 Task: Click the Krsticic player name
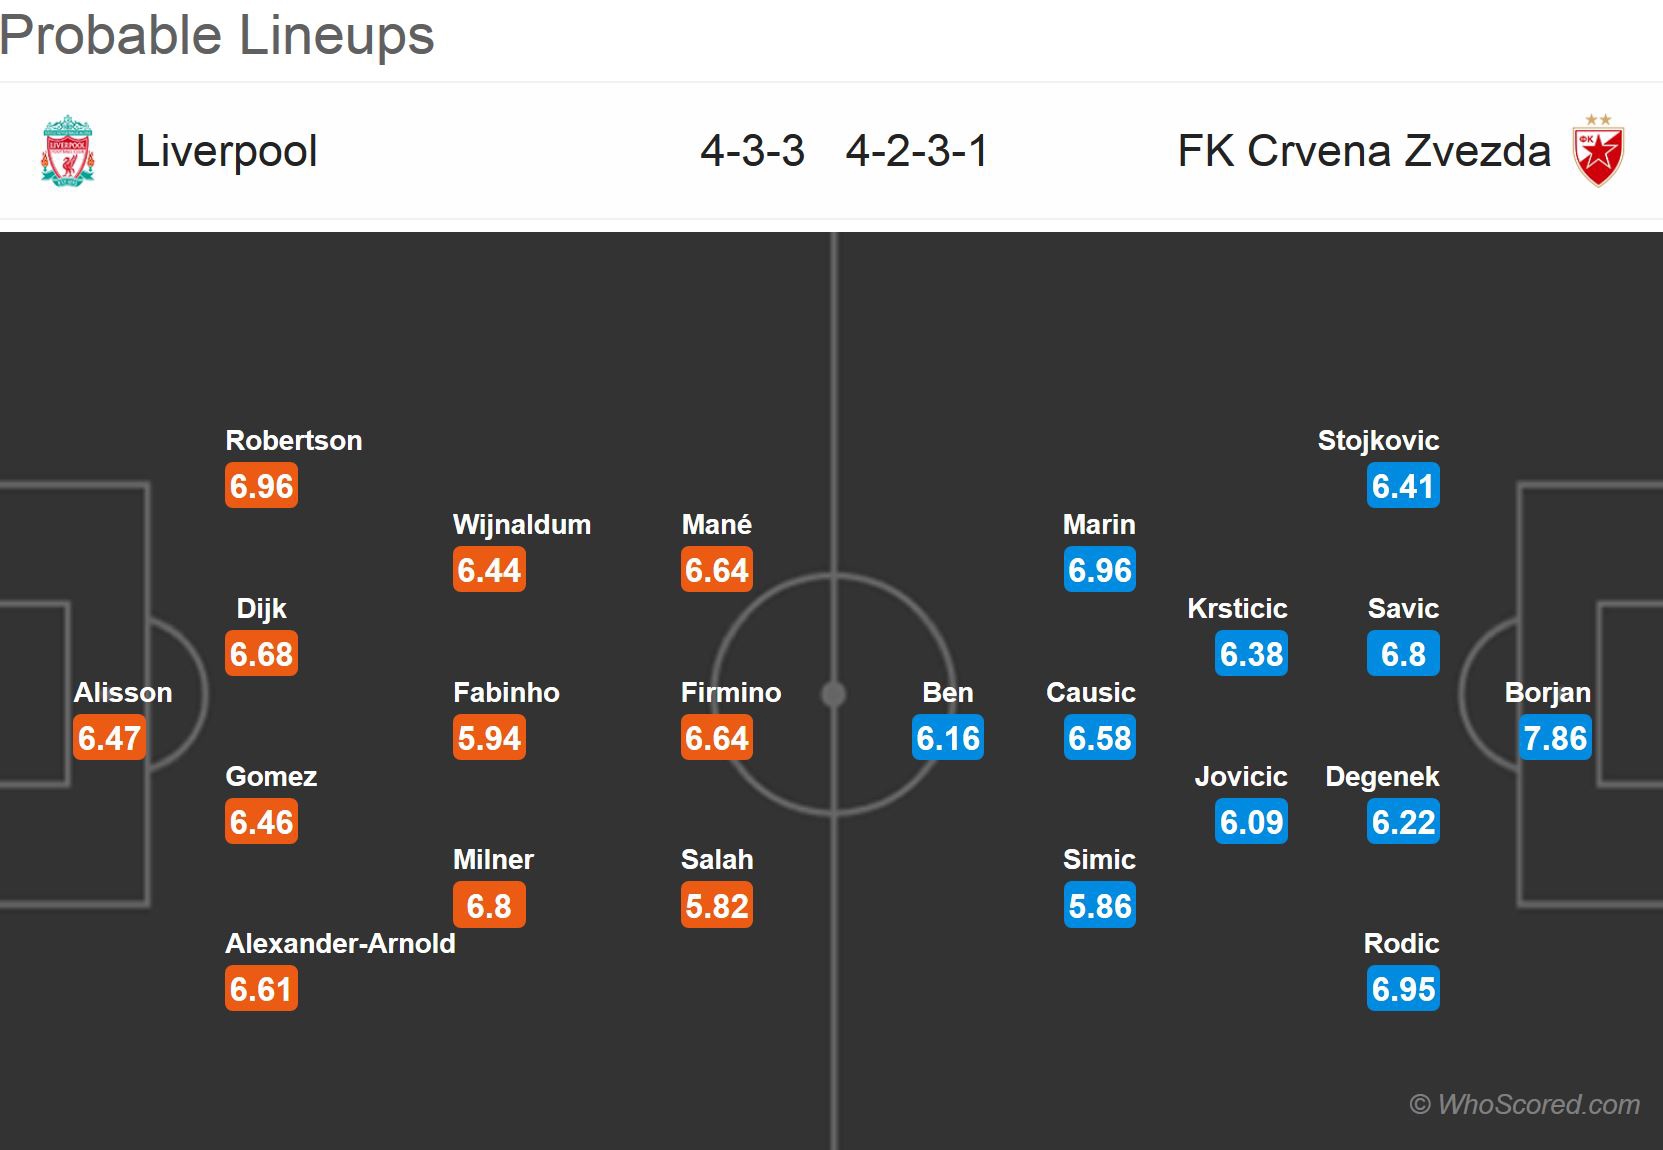pos(1237,608)
